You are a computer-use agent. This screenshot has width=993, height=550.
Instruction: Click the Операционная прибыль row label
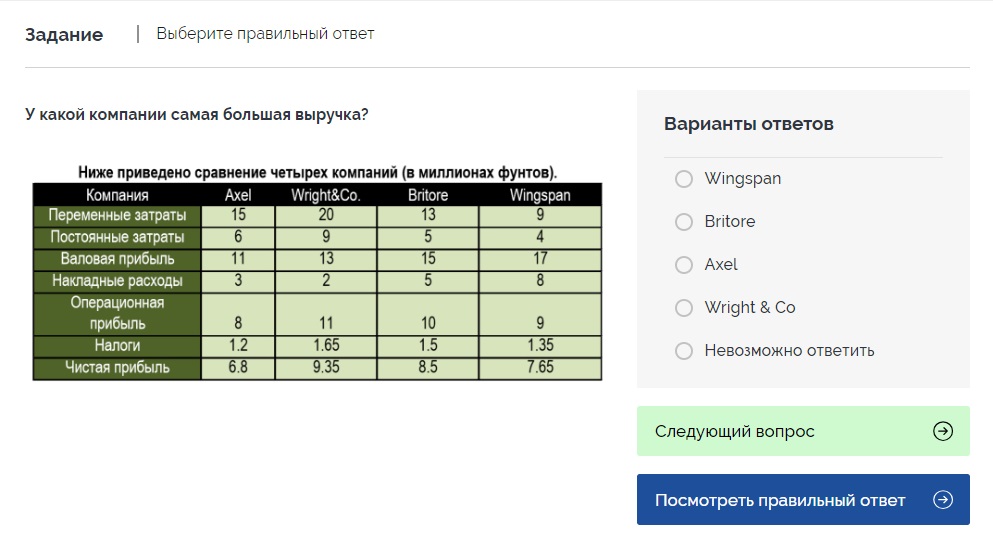[x=117, y=313]
